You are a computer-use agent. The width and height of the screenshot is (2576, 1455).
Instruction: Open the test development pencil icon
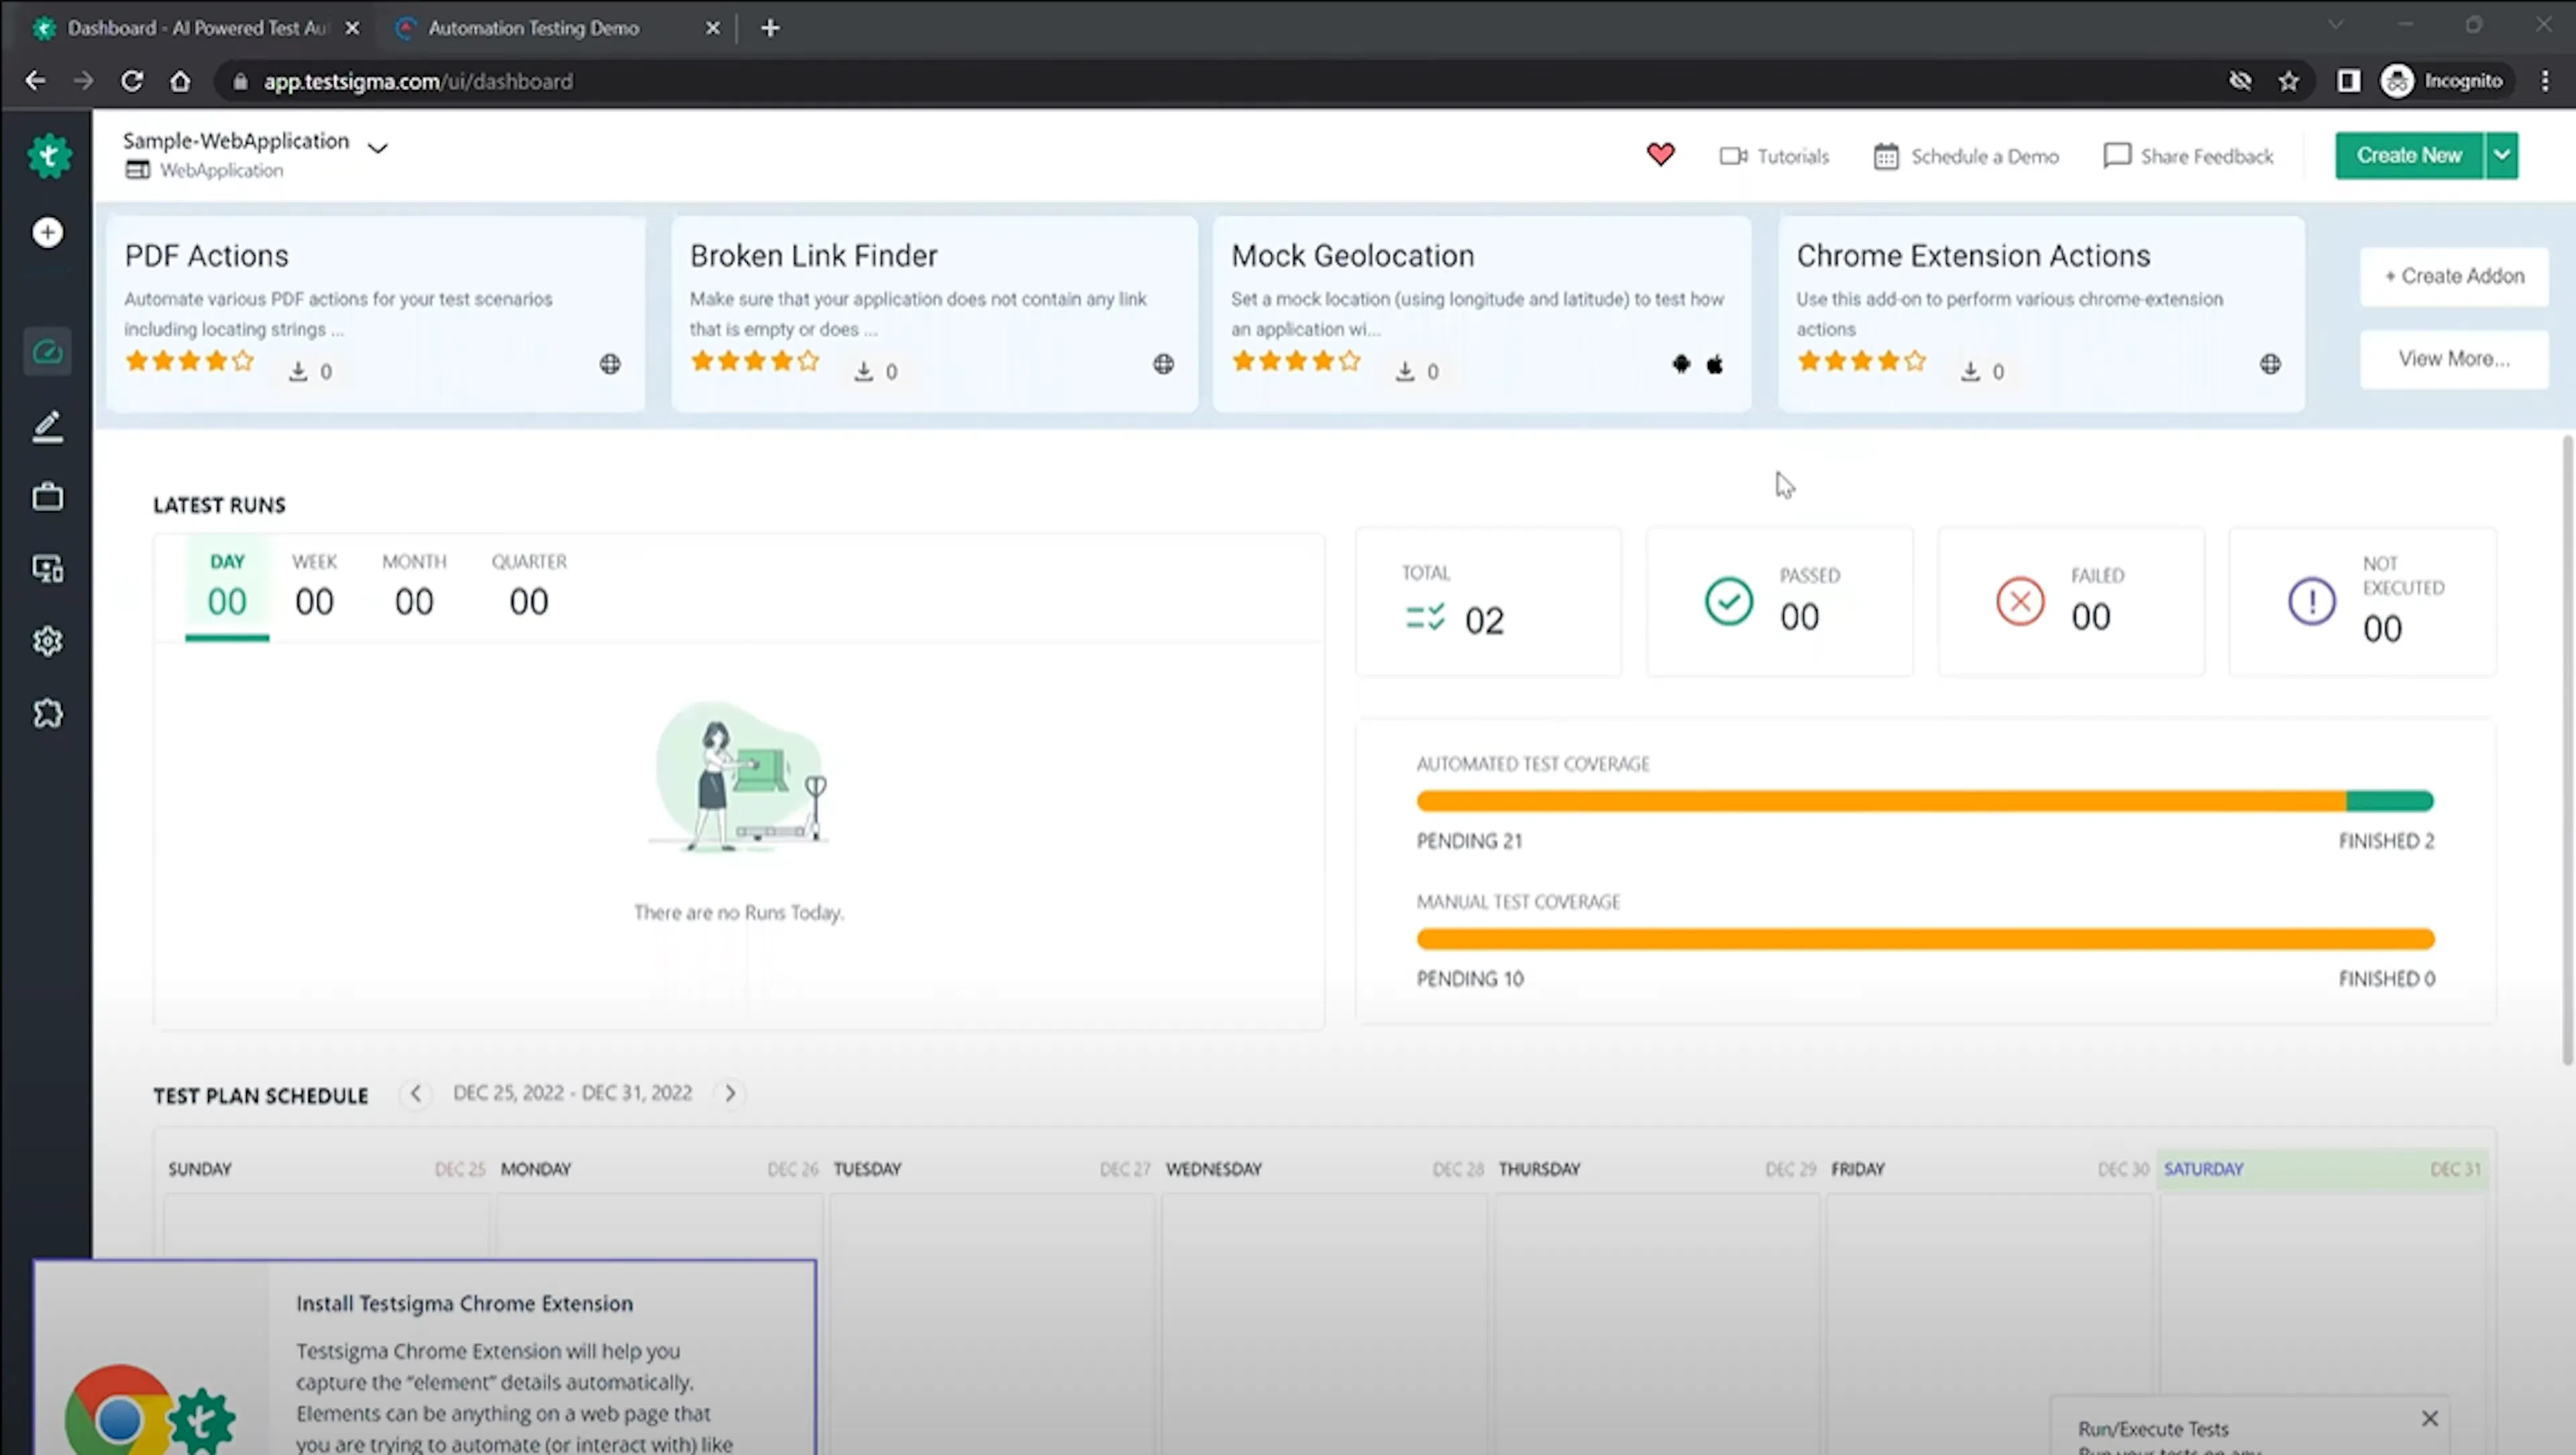coord(47,426)
